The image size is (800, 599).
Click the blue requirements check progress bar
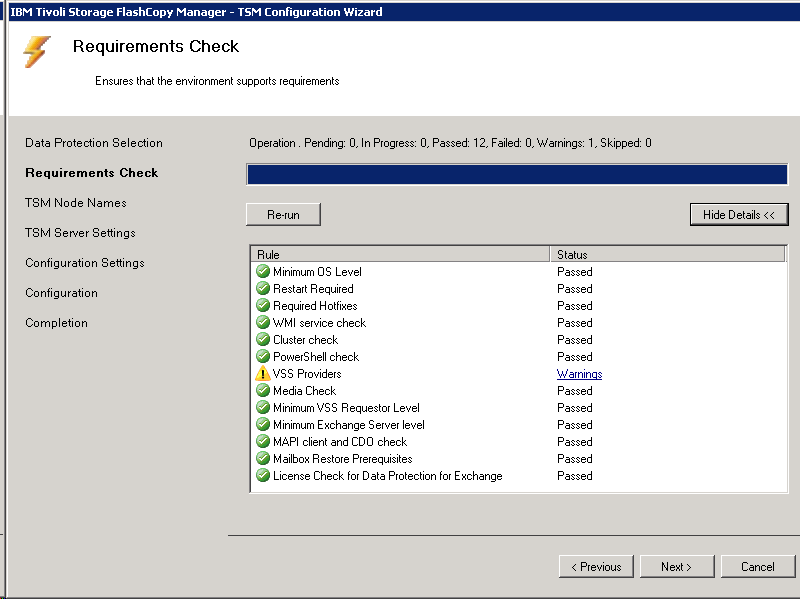[517, 175]
